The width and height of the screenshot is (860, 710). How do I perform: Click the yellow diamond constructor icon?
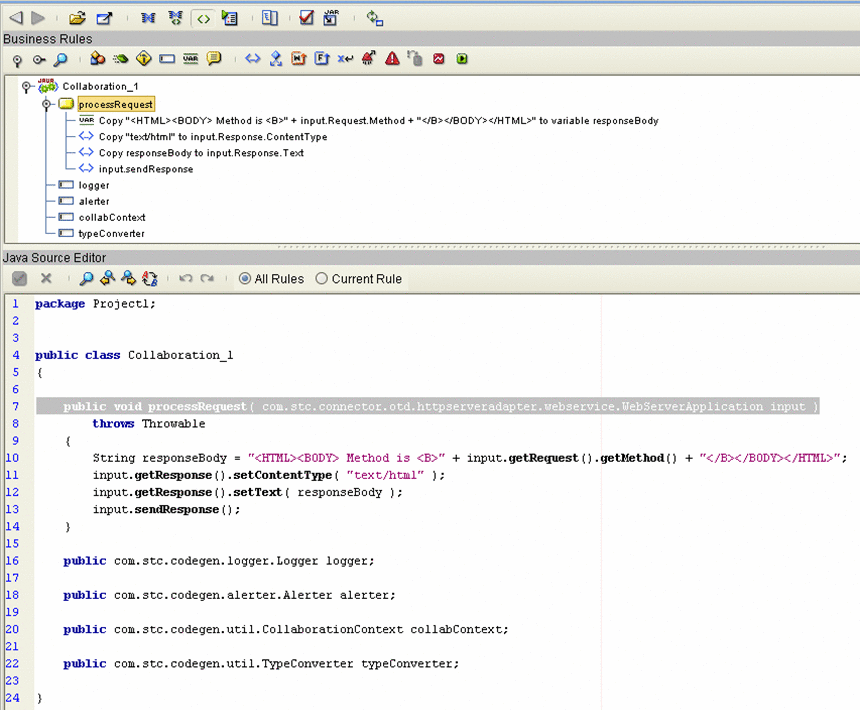[144, 58]
